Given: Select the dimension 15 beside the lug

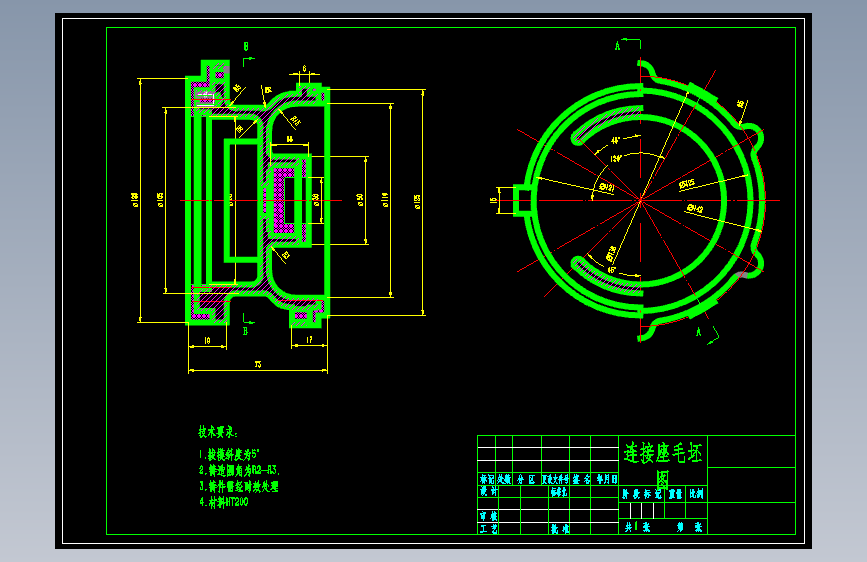Looking at the screenshot, I should point(494,200).
